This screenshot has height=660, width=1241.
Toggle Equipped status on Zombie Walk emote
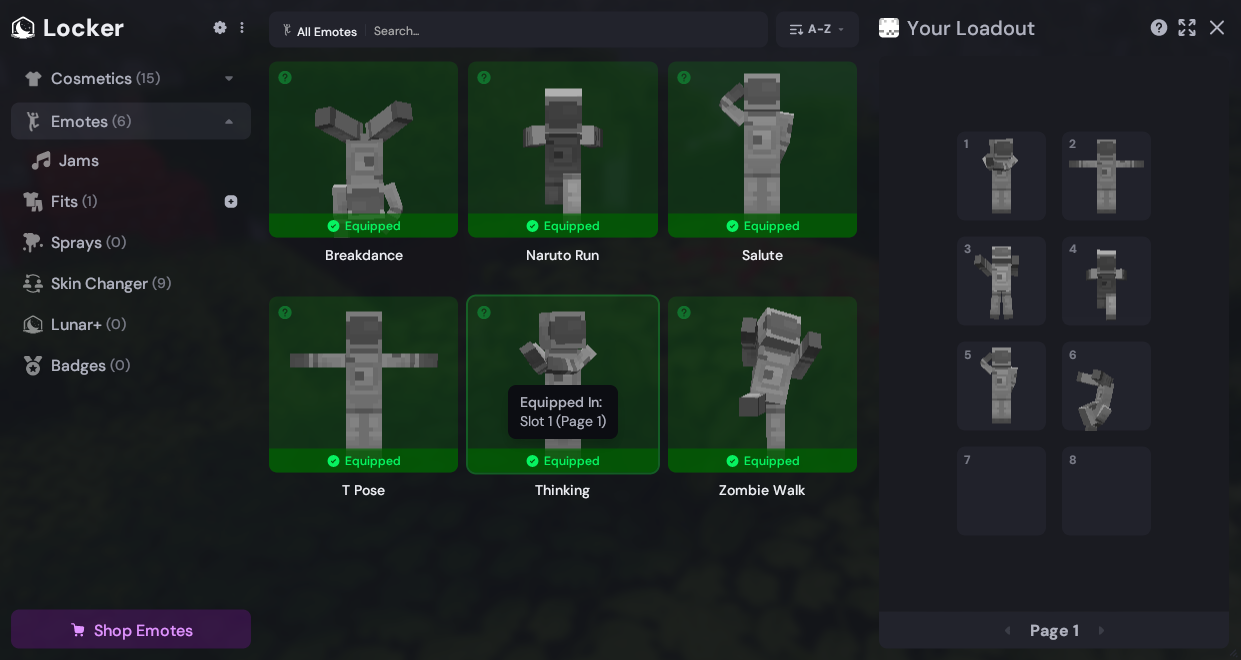click(x=763, y=461)
